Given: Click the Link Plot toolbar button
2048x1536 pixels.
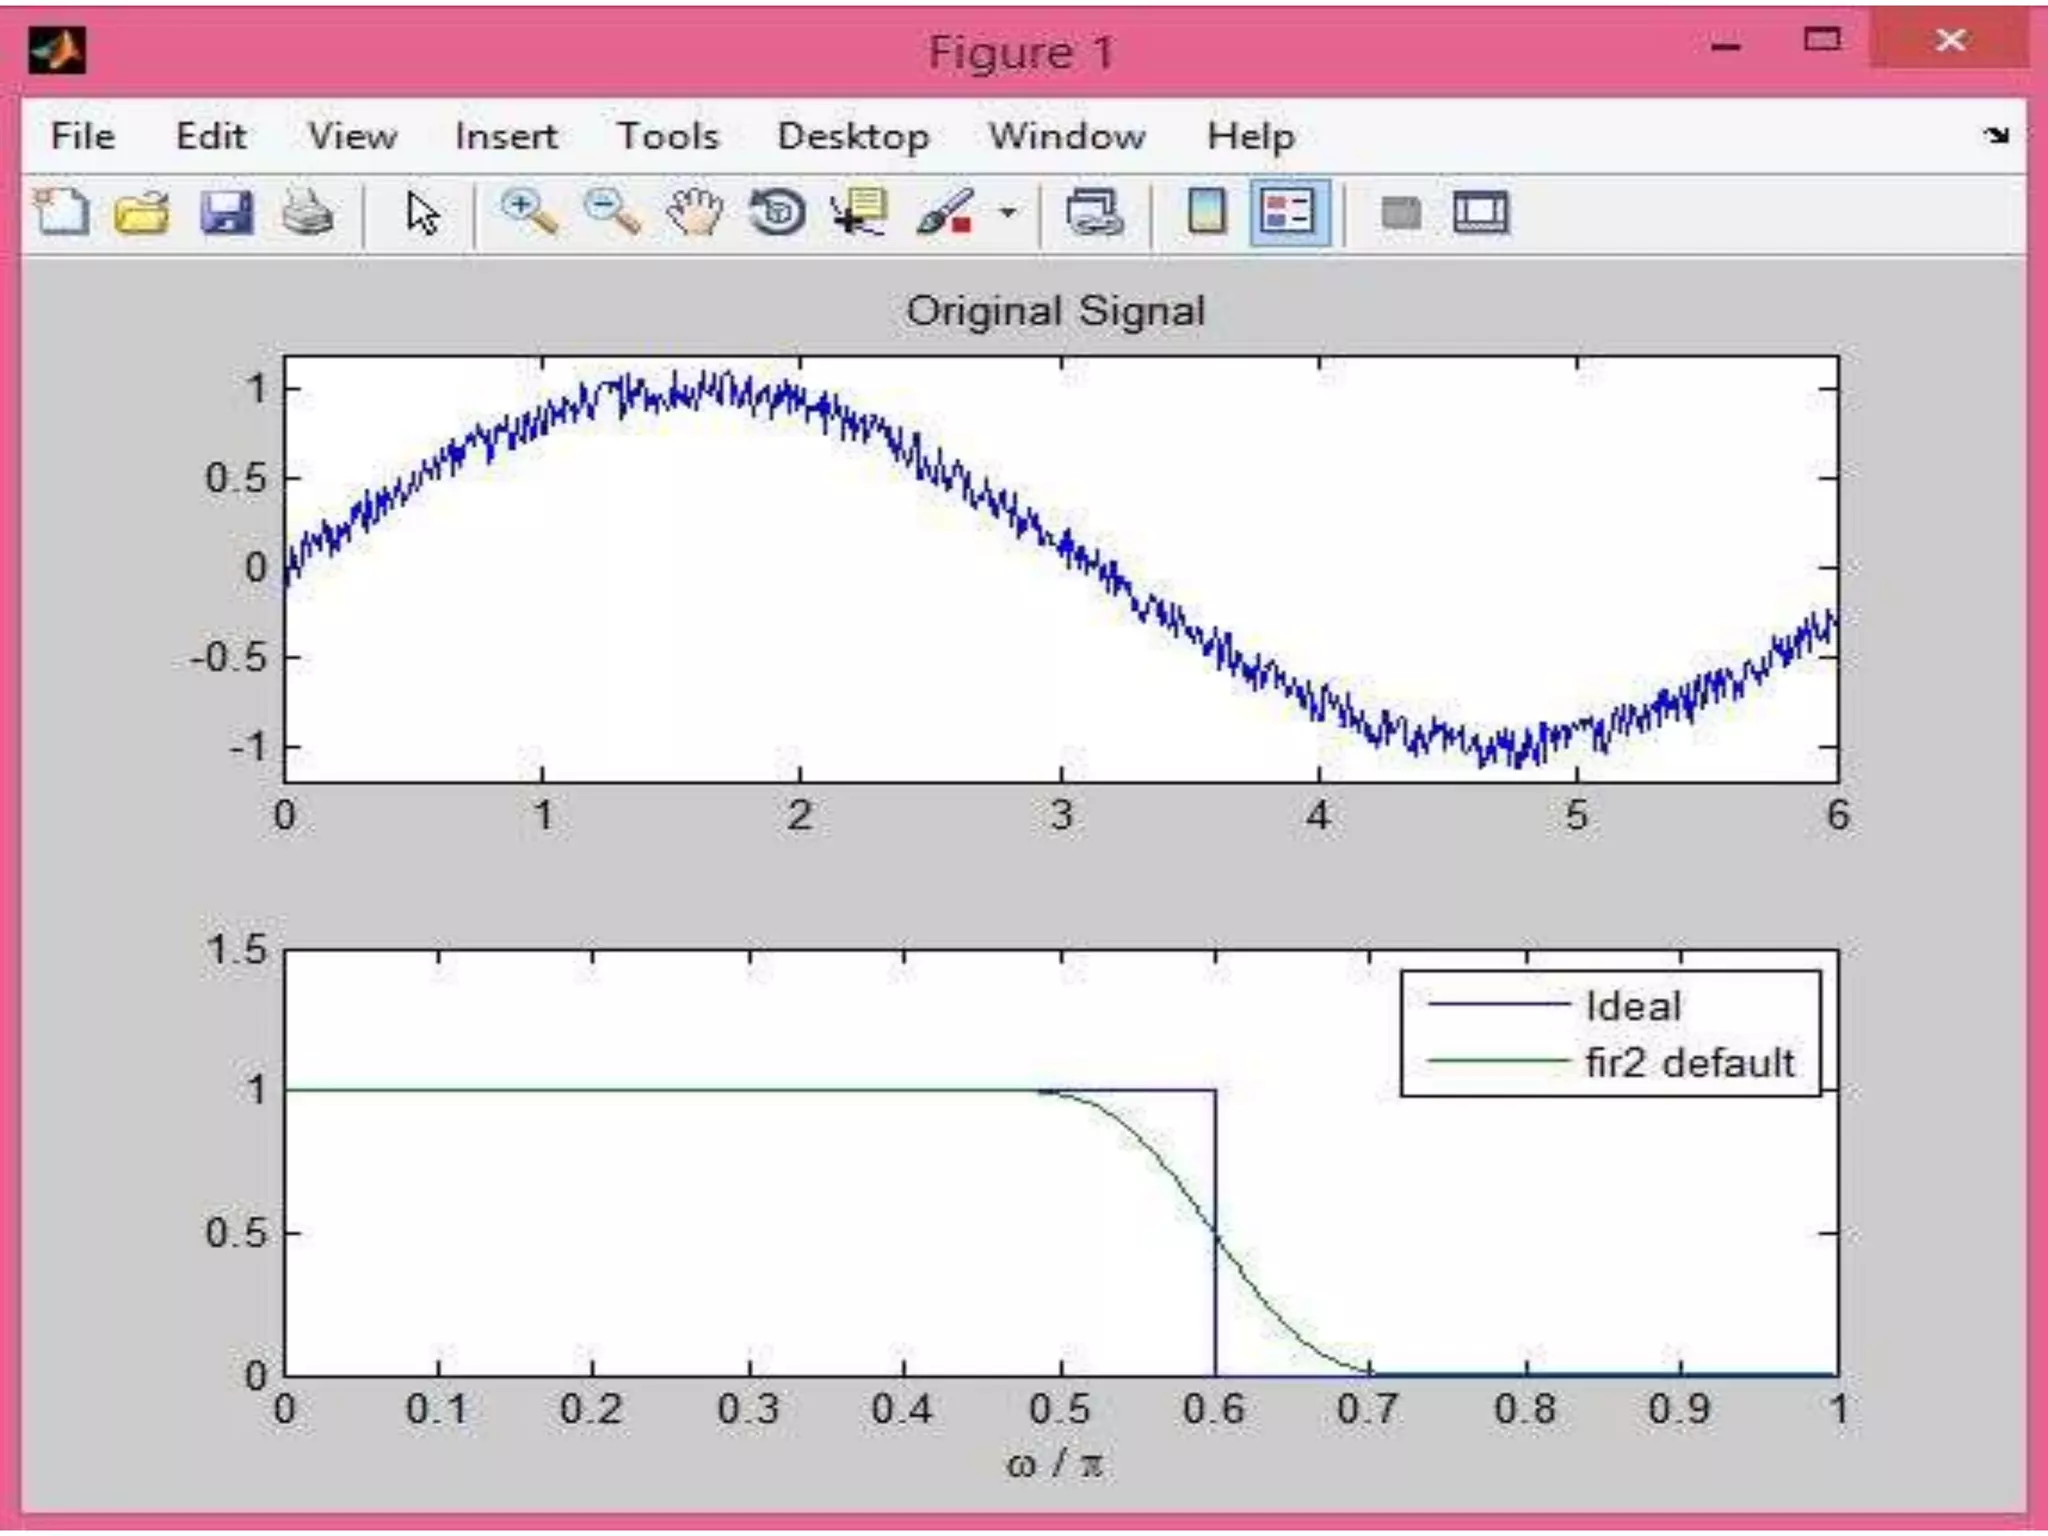Looking at the screenshot, I should [1095, 213].
